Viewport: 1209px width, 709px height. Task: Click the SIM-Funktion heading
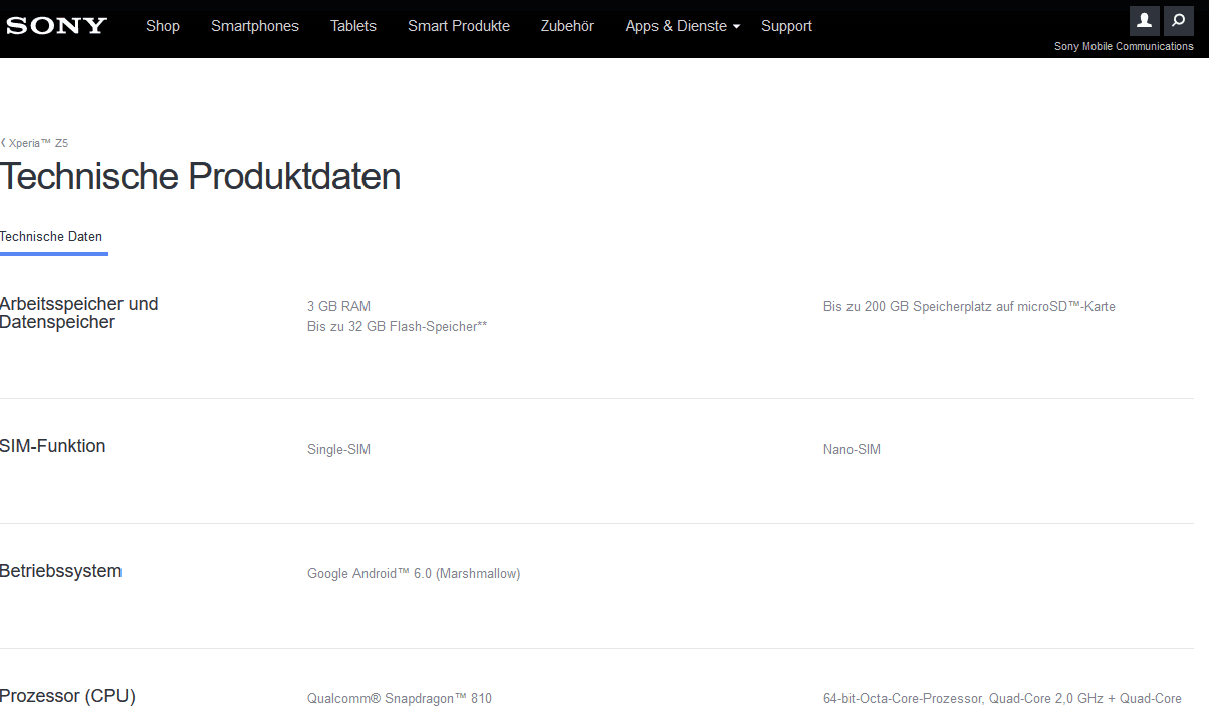pyautogui.click(x=53, y=446)
